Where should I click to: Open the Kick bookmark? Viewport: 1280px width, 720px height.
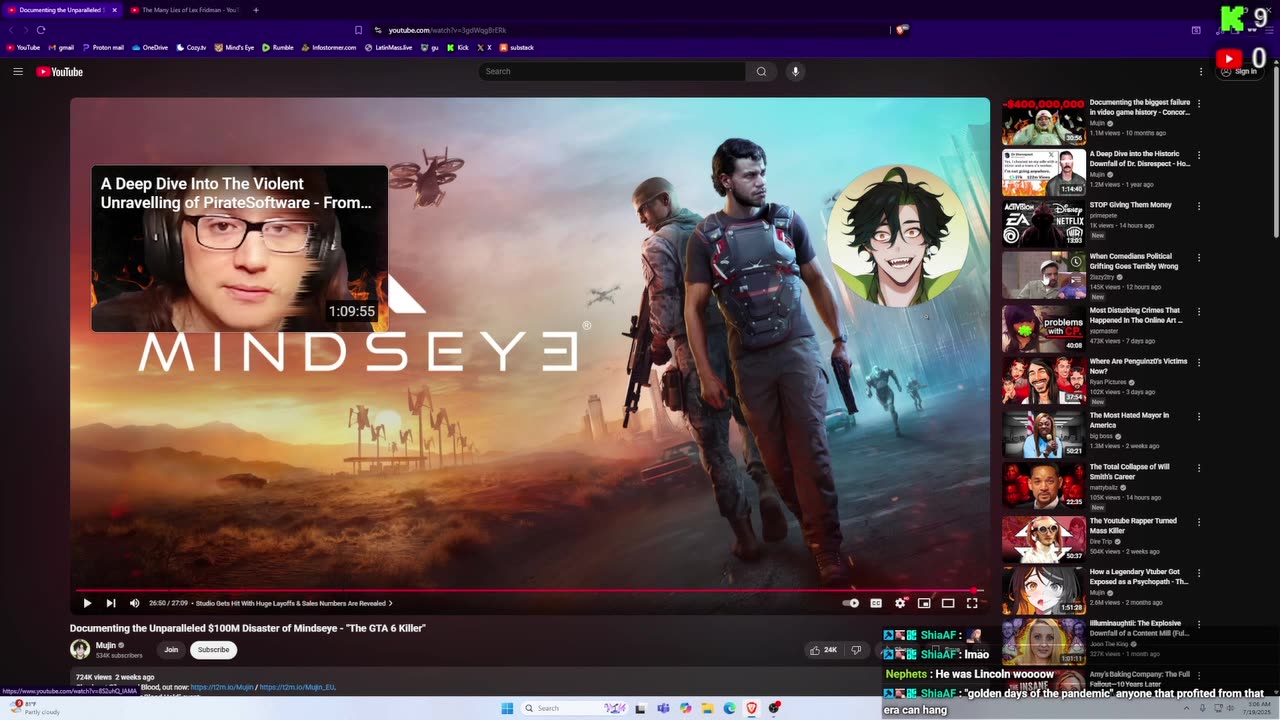458,47
